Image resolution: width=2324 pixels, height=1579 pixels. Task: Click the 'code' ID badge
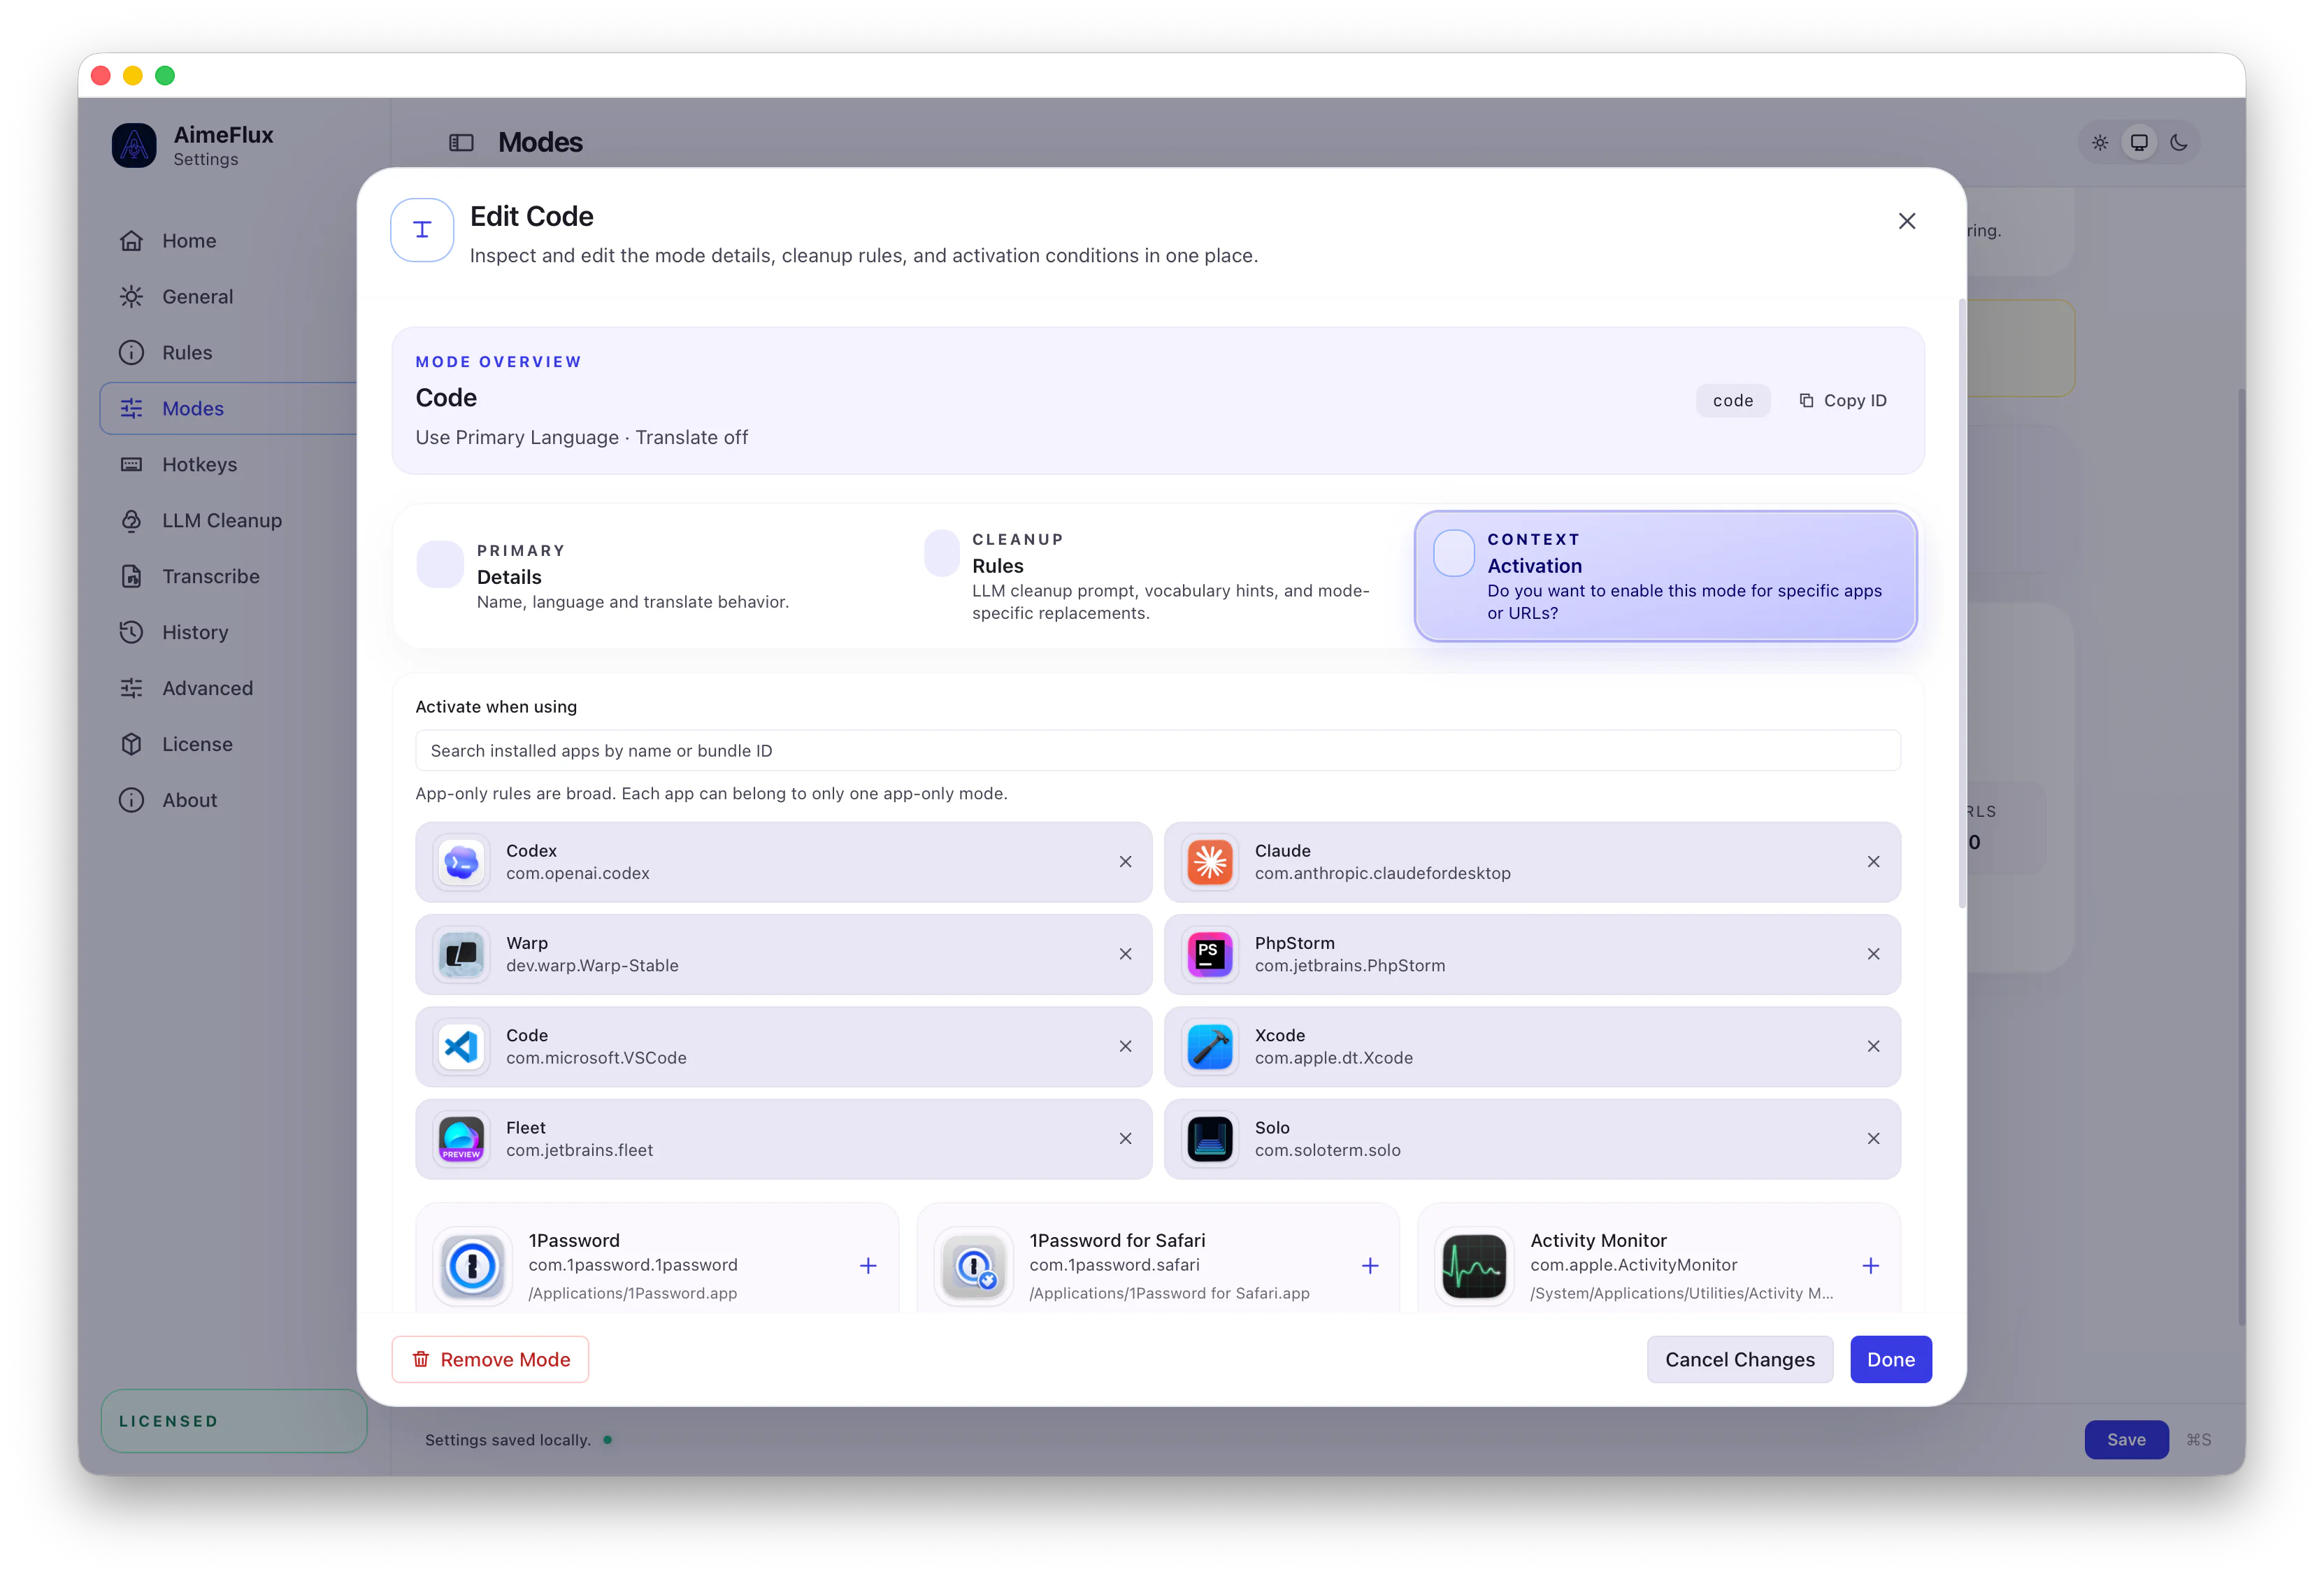click(1733, 400)
